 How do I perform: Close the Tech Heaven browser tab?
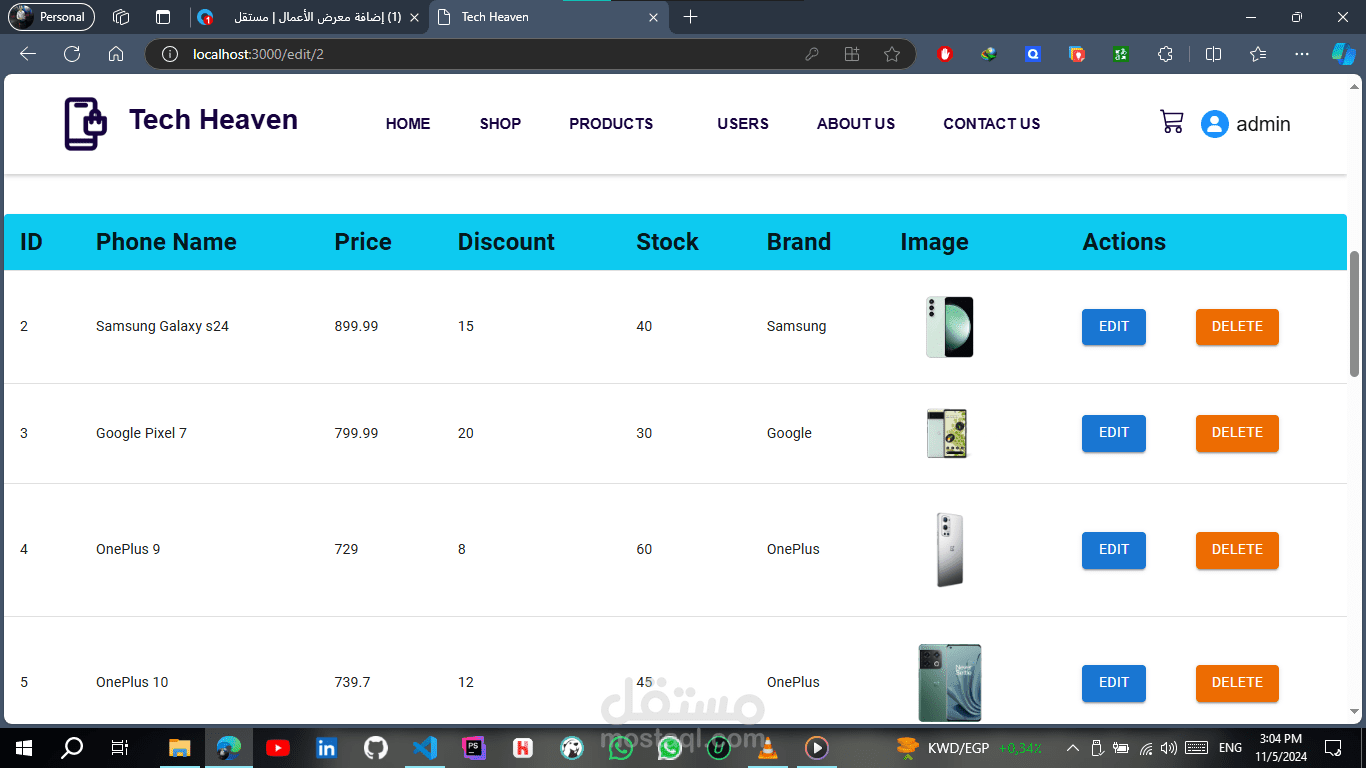[654, 17]
